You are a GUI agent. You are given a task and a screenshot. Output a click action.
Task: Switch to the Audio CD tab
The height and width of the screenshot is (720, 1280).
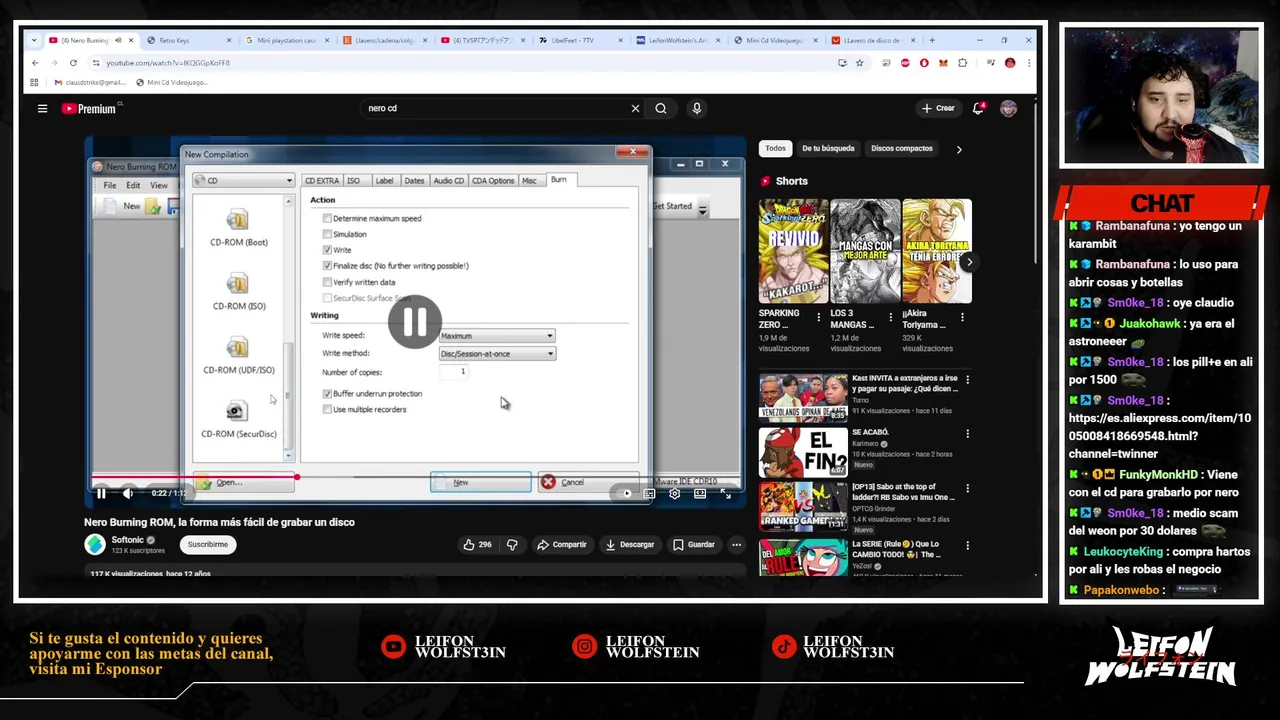coord(448,181)
